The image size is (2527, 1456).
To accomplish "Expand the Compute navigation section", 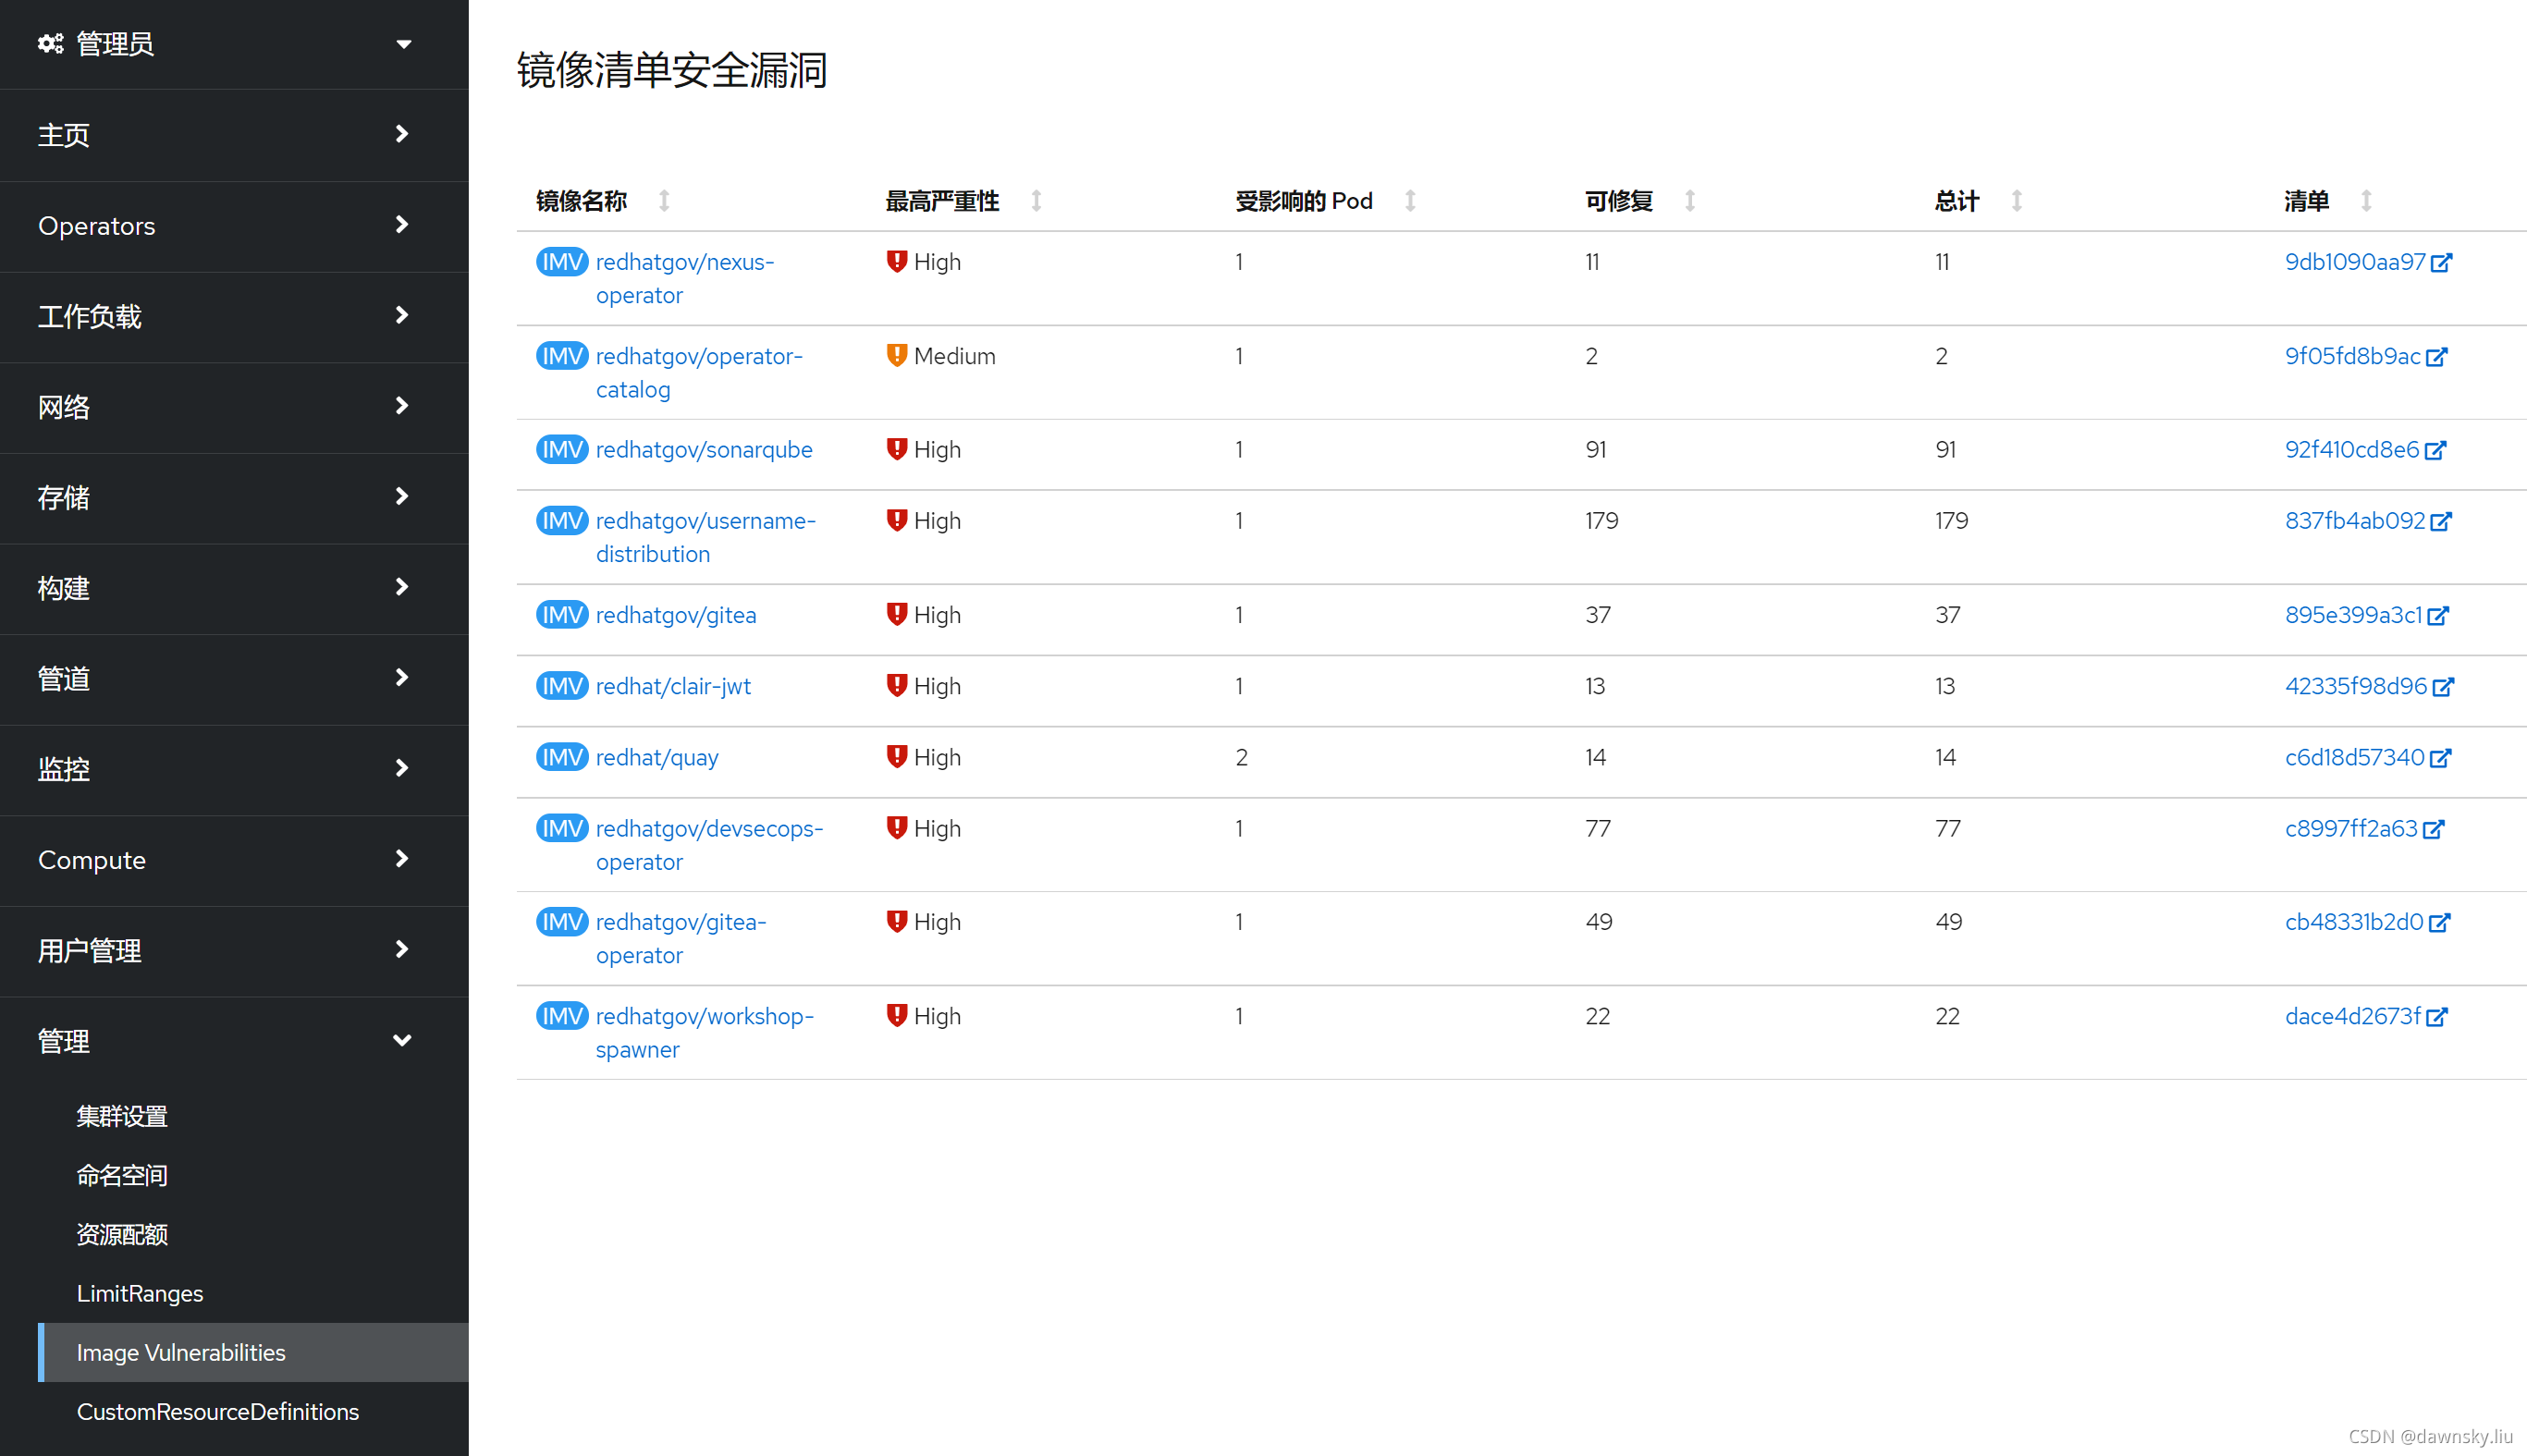I will [234, 860].
